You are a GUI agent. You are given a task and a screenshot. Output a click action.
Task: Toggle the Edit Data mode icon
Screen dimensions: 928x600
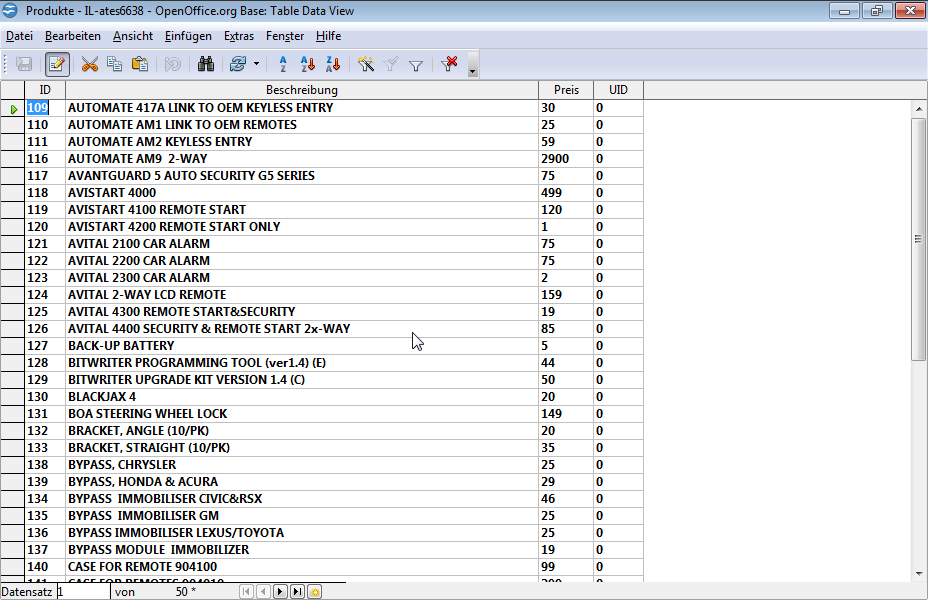point(57,64)
